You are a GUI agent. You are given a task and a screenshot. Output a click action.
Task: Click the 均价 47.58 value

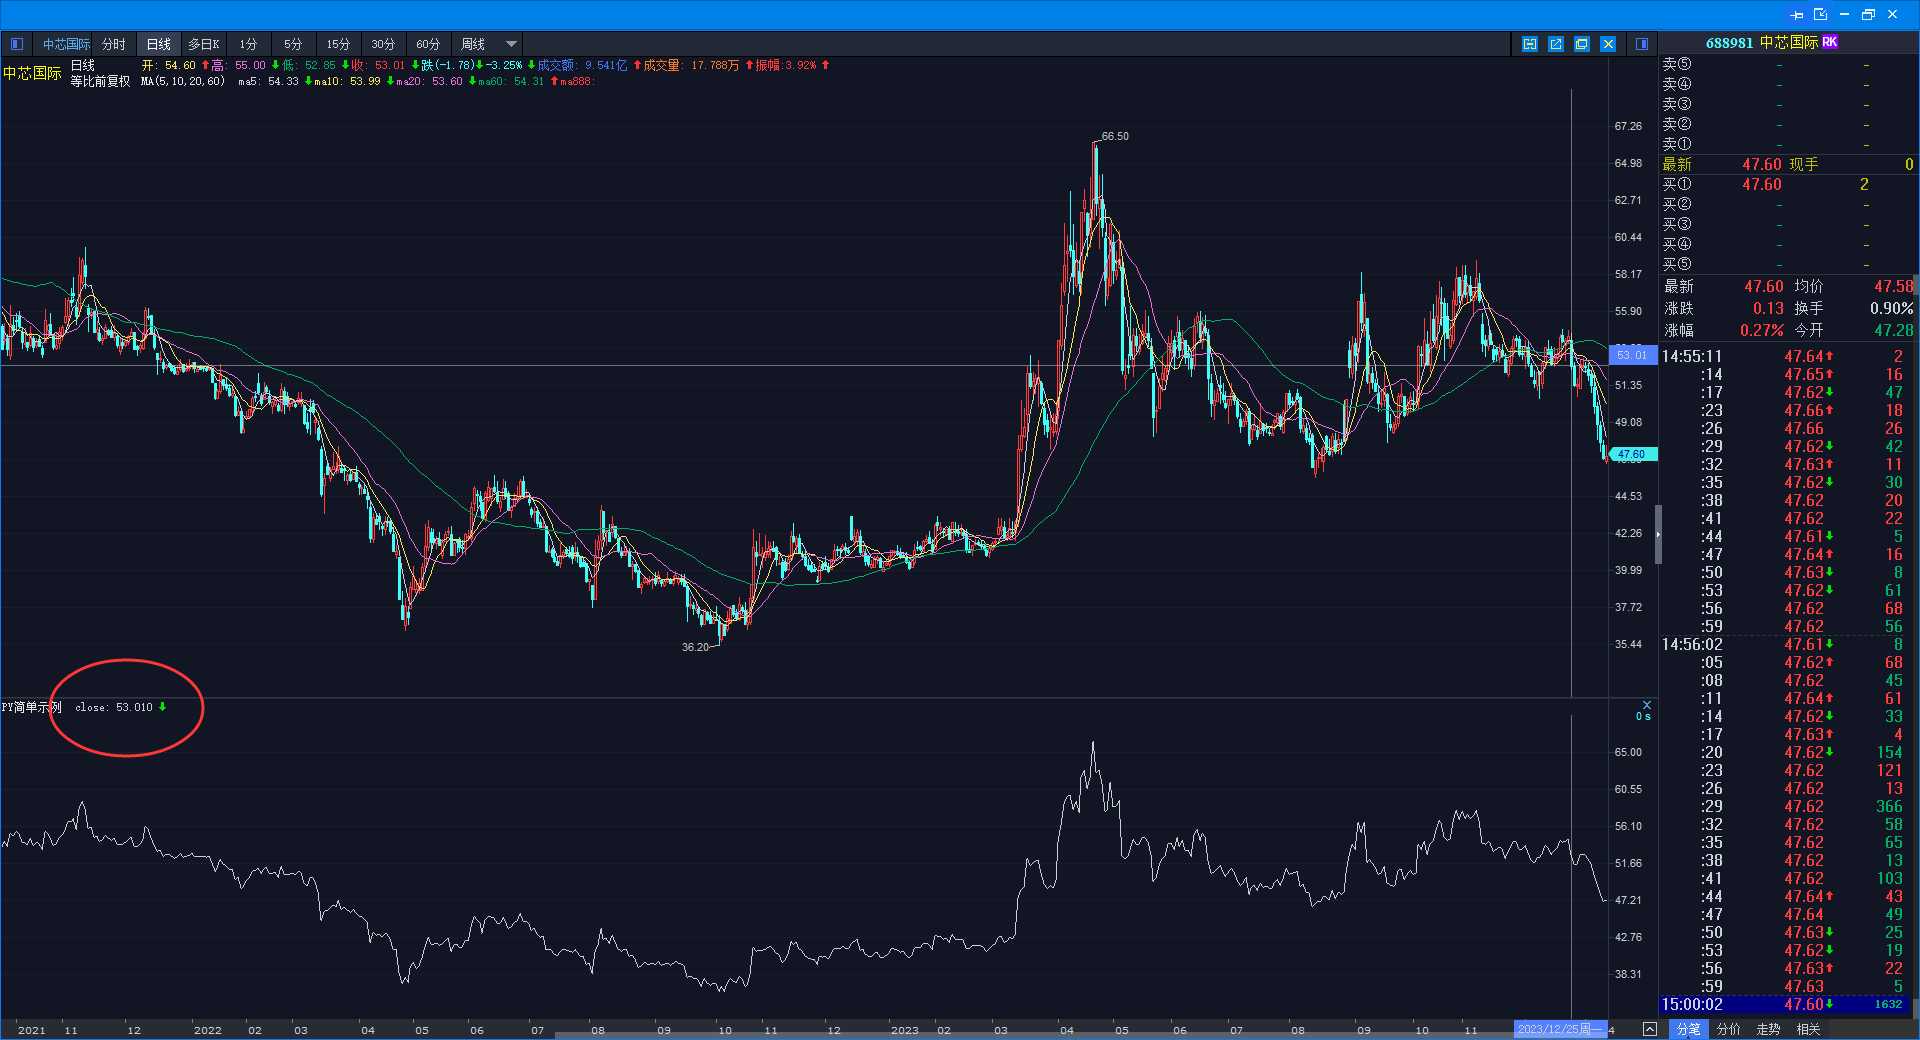(1894, 286)
